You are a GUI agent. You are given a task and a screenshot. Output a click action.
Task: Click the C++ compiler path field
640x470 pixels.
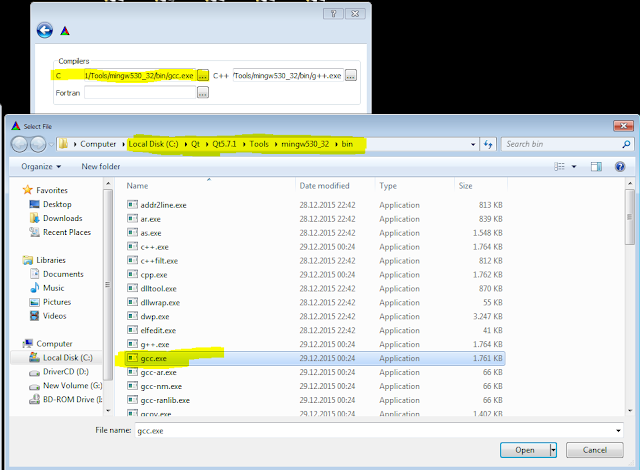(288, 75)
